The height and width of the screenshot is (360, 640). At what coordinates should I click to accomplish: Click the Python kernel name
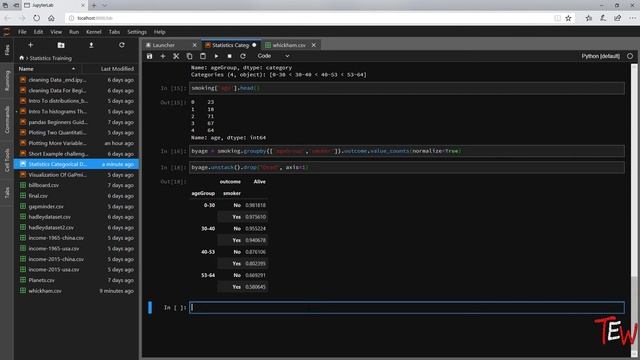(x=600, y=56)
